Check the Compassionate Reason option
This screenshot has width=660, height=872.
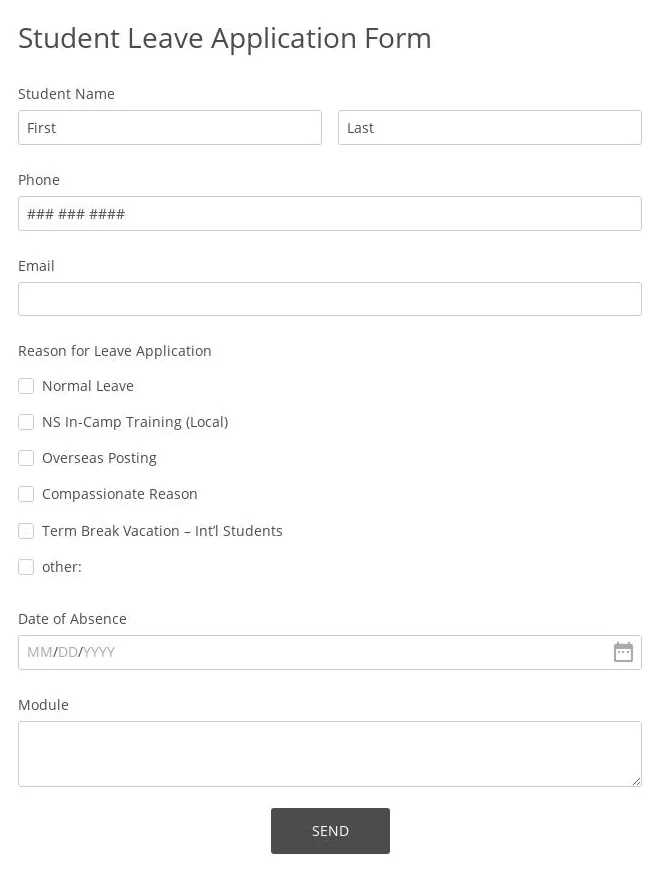(x=26, y=494)
